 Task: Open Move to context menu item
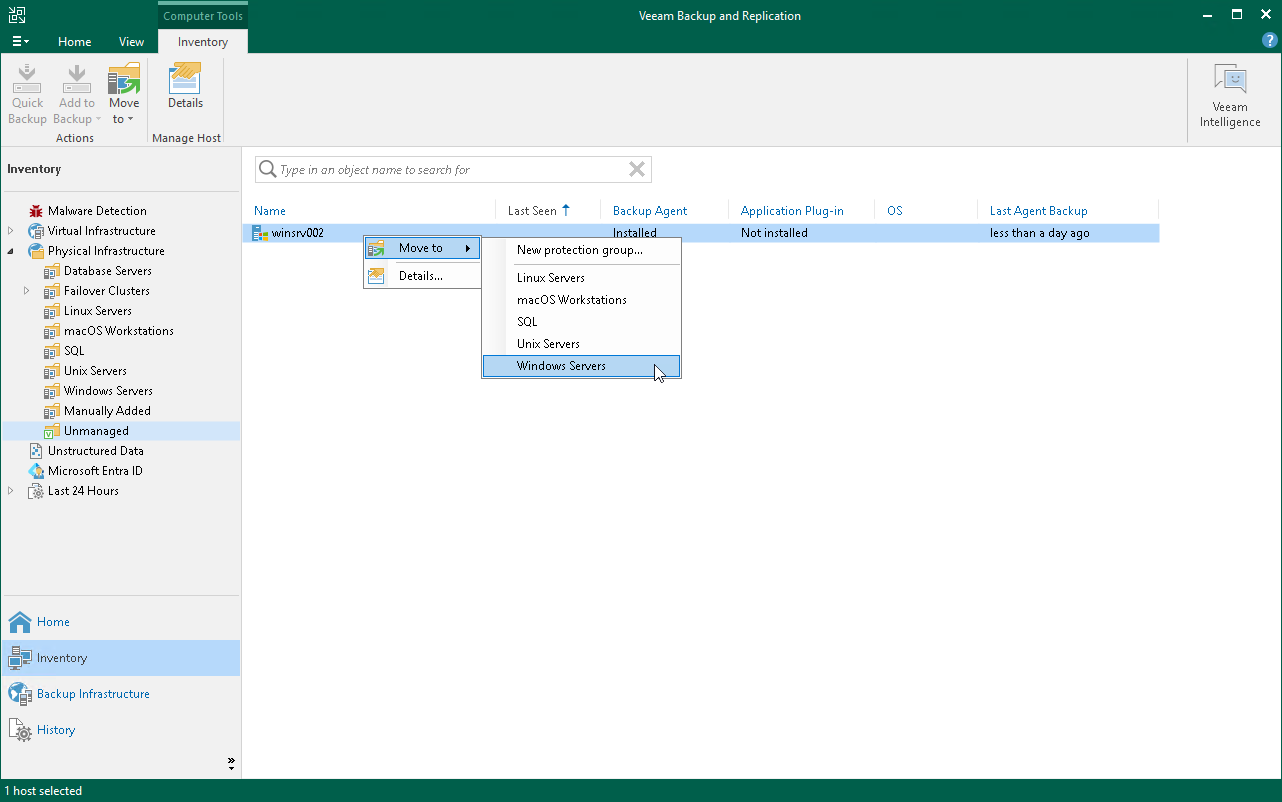pyautogui.click(x=422, y=248)
